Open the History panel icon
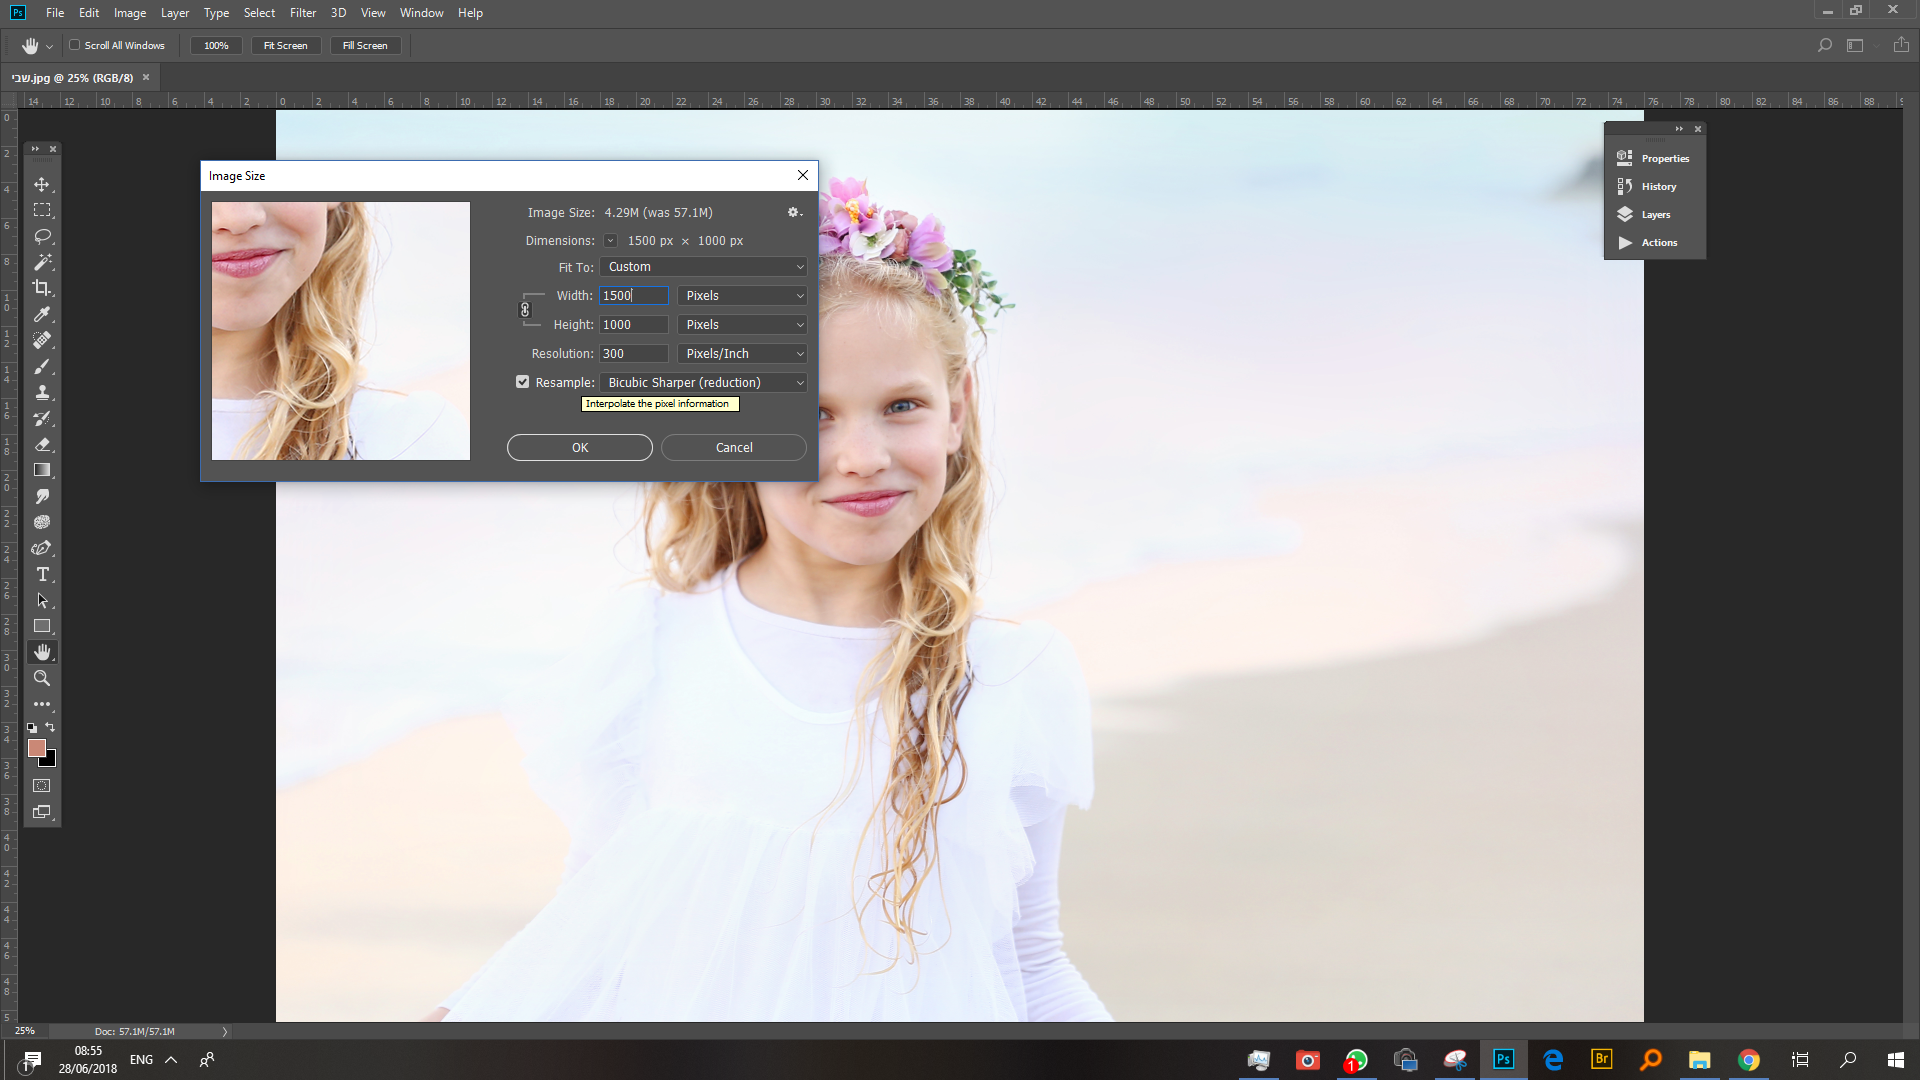 click(1625, 186)
